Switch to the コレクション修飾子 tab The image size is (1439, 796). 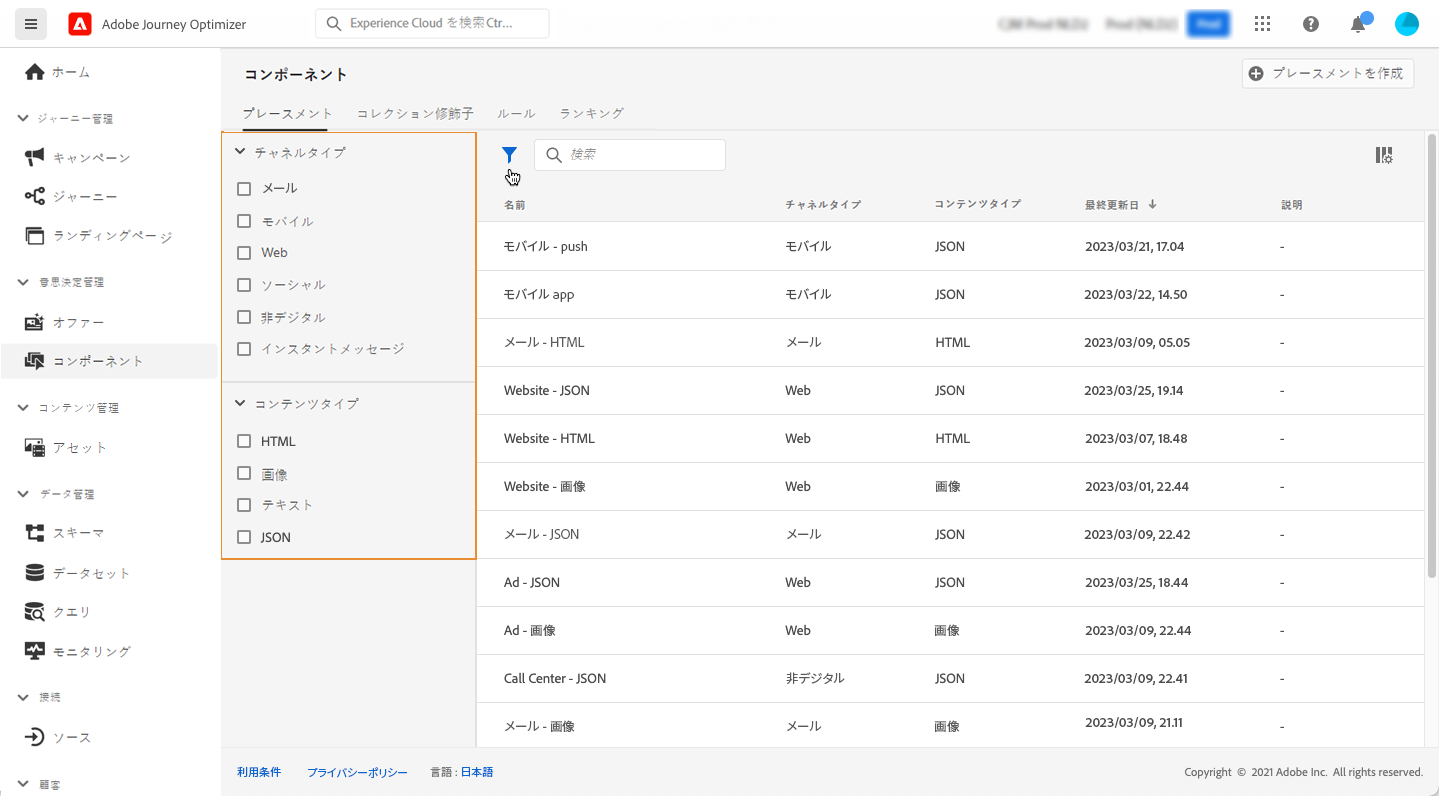tap(415, 114)
